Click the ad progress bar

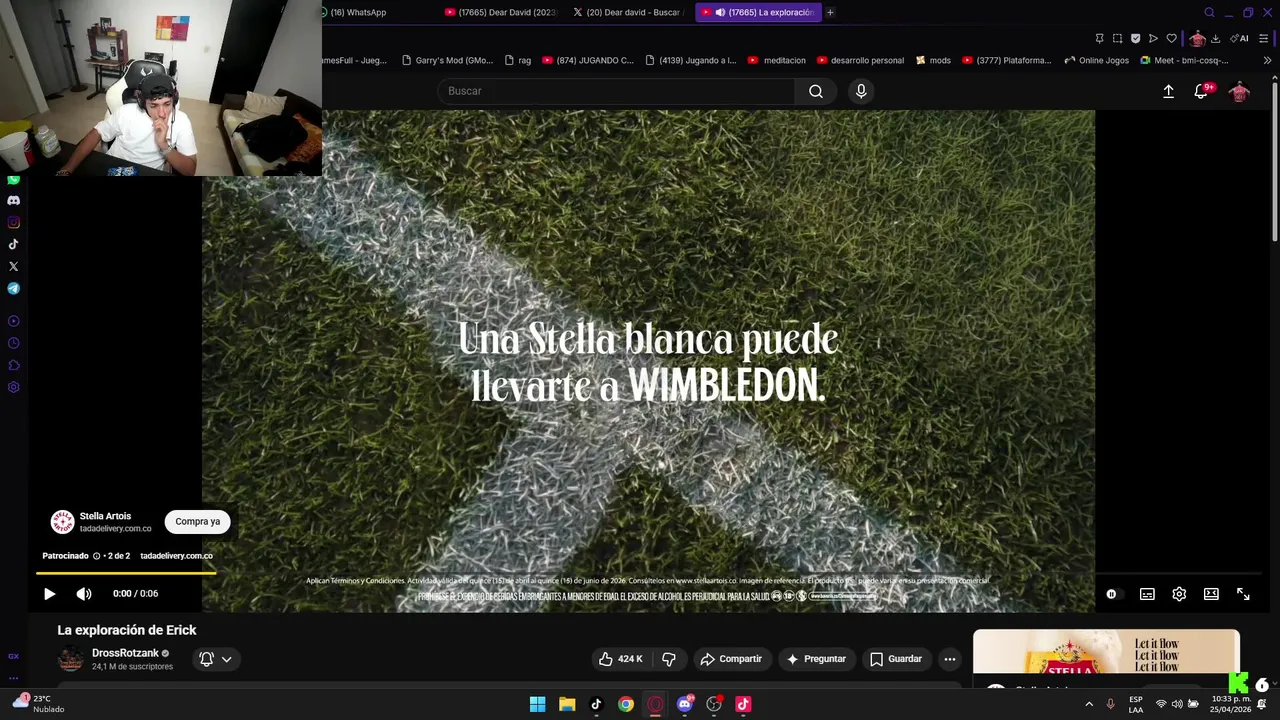[126, 573]
